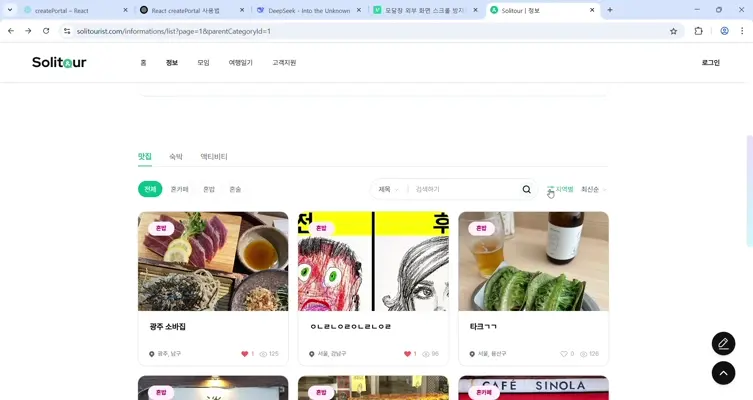Open the browser extensions puzzle icon
Screen dimensions: 753x400
point(698,31)
